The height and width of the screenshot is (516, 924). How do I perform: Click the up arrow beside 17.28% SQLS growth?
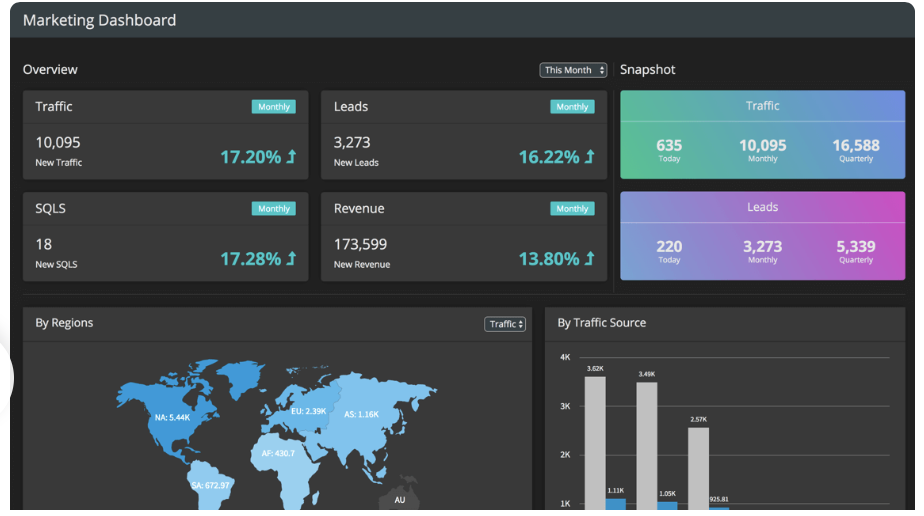pyautogui.click(x=291, y=259)
